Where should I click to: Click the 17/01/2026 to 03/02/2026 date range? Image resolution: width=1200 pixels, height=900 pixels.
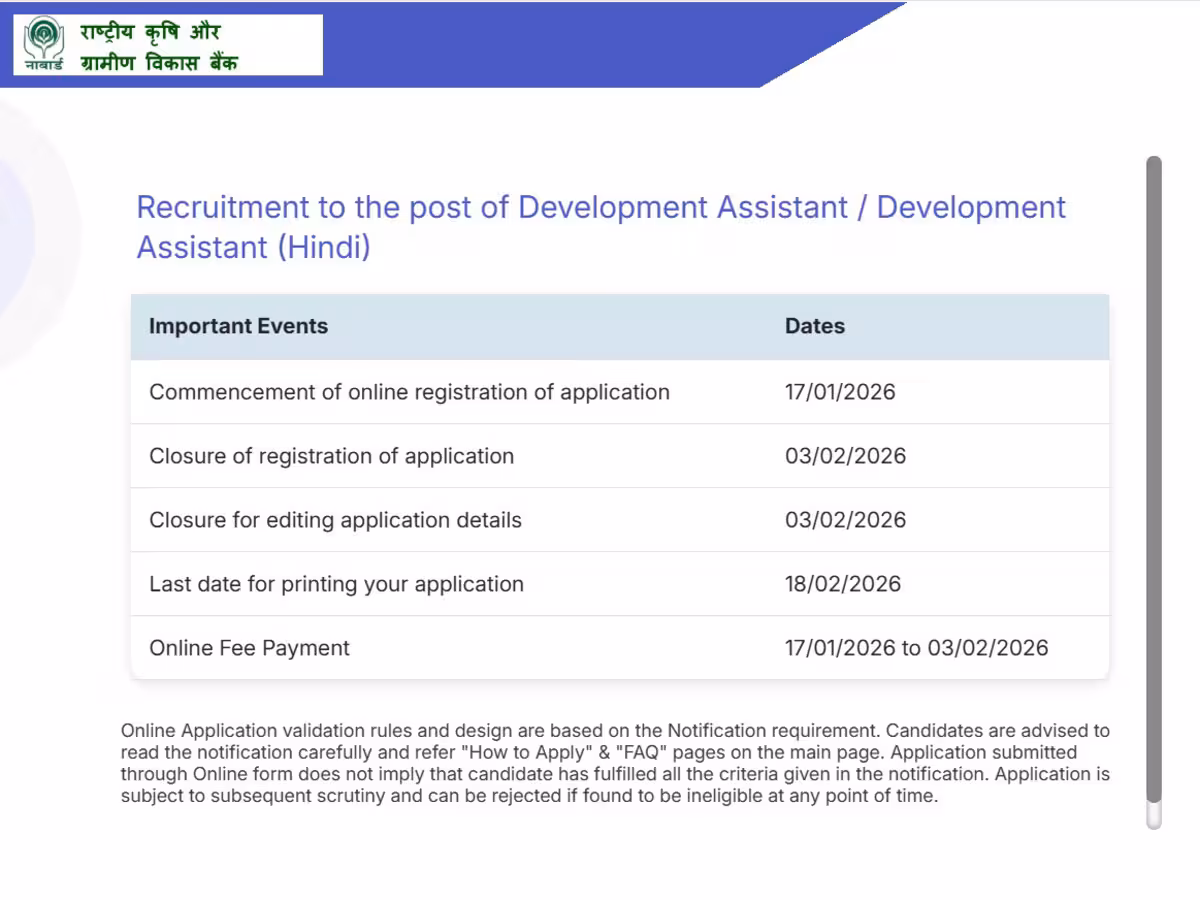pyautogui.click(x=916, y=648)
